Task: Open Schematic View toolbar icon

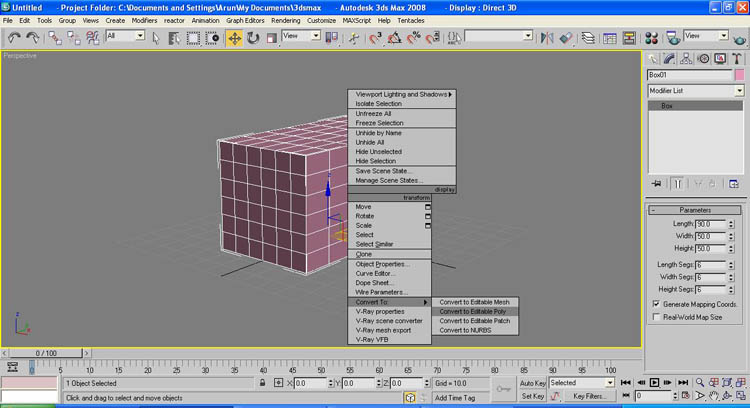Action: 629,38
